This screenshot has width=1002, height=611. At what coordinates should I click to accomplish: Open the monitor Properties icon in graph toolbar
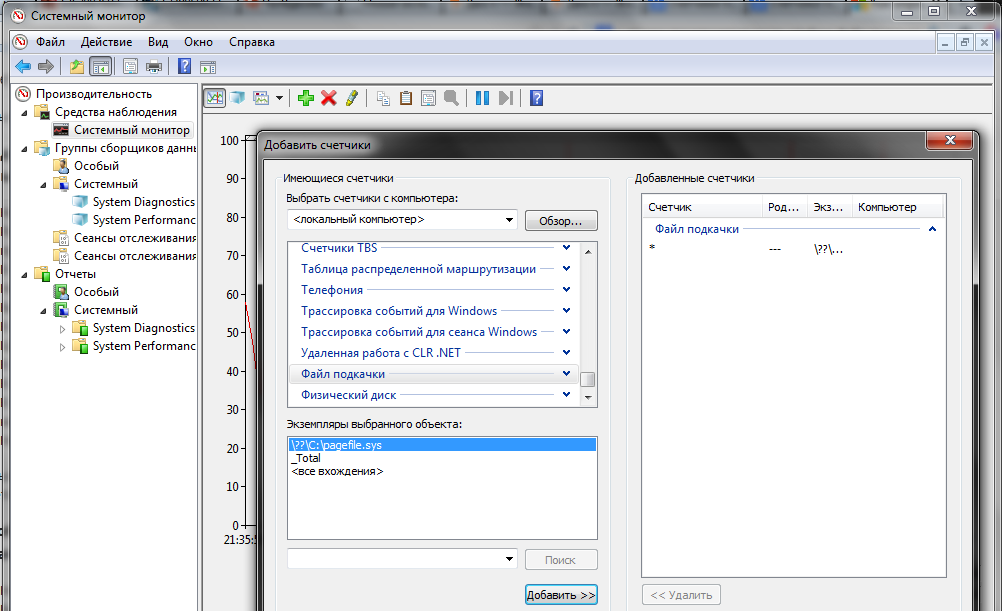(x=428, y=98)
